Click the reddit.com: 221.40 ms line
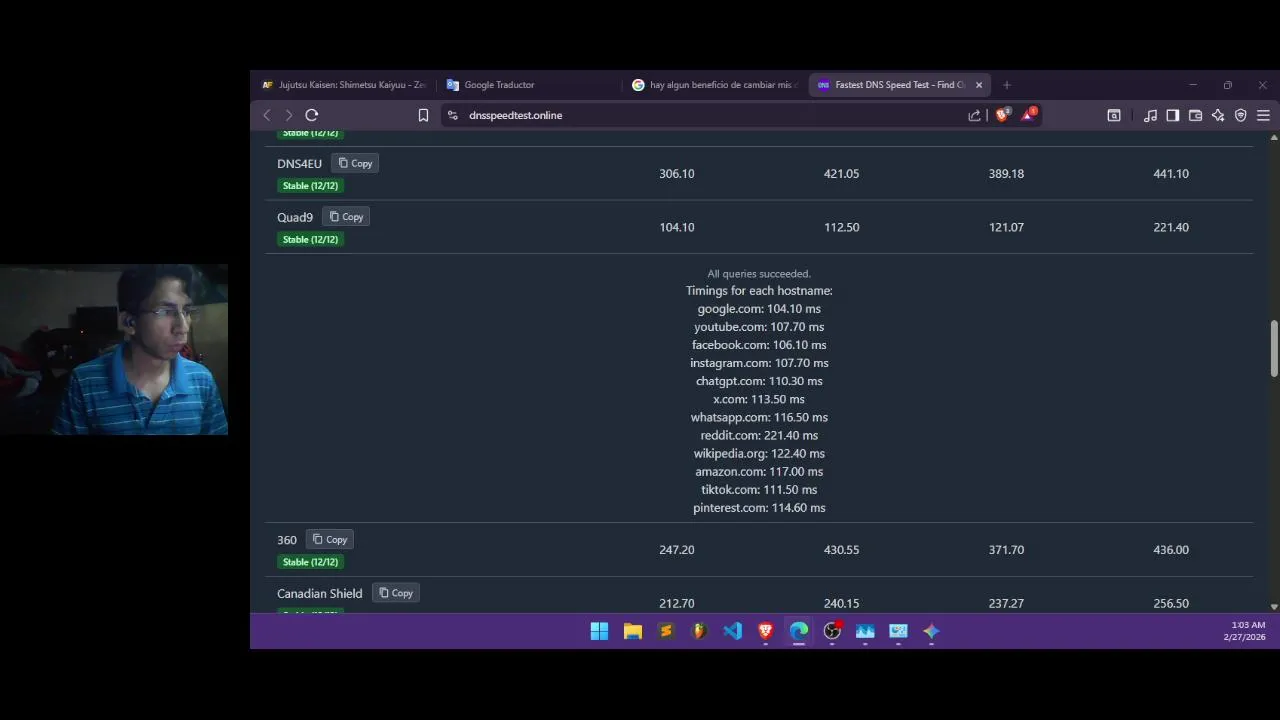The height and width of the screenshot is (720, 1280). pyautogui.click(x=759, y=435)
